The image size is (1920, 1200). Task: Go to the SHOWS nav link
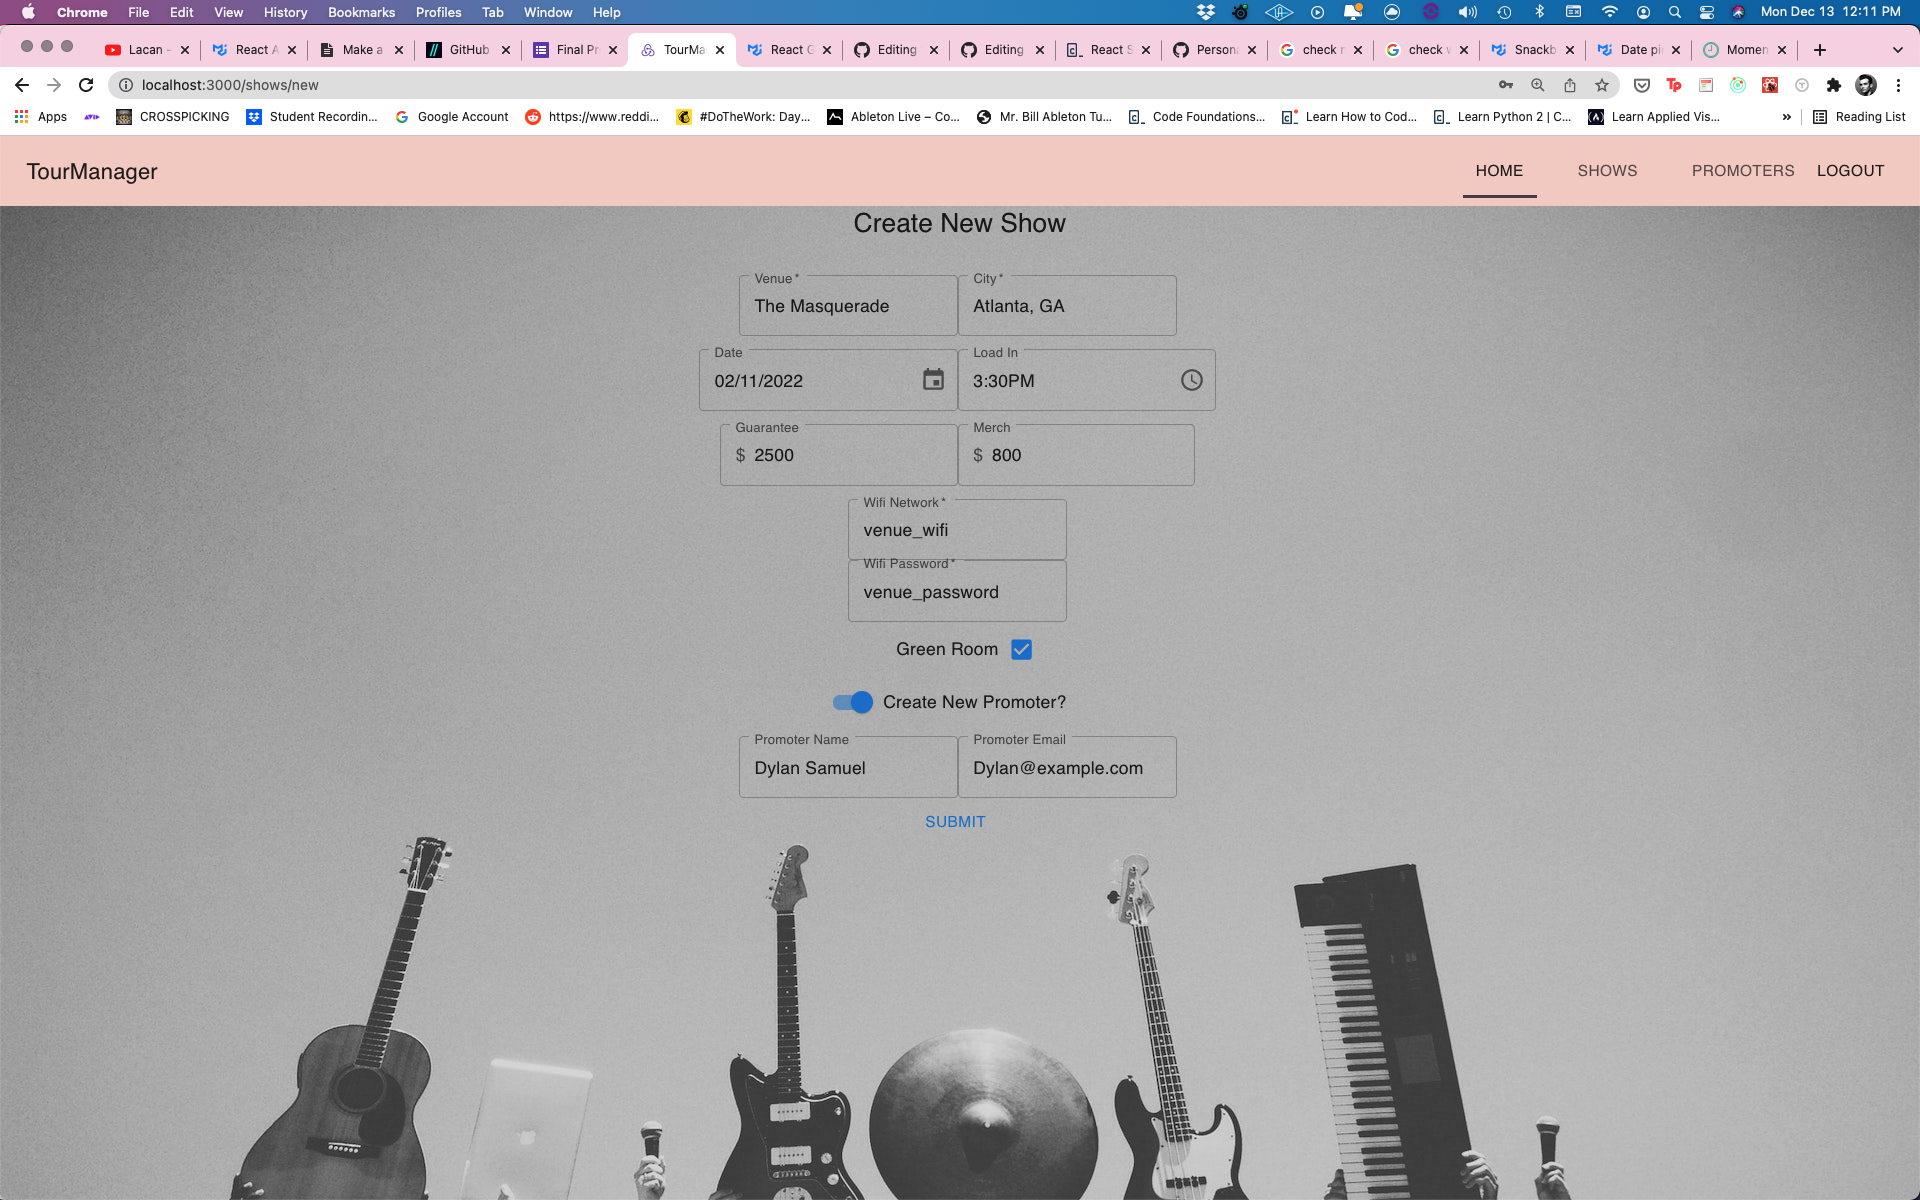point(1607,171)
